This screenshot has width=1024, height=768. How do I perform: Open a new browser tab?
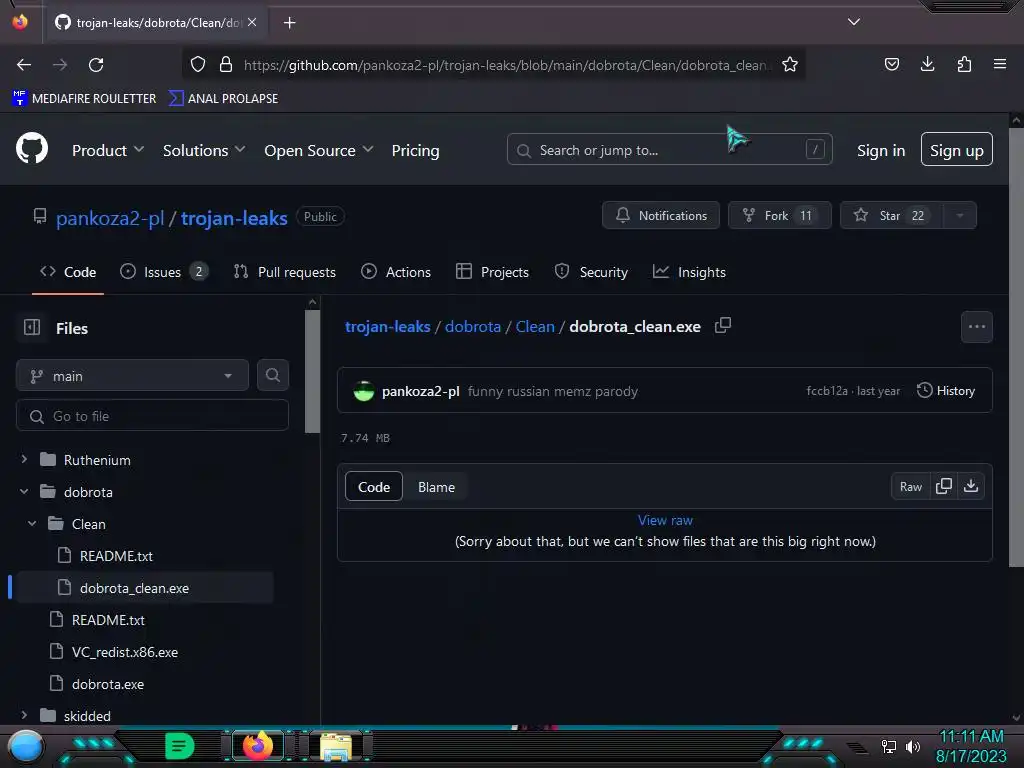click(289, 23)
